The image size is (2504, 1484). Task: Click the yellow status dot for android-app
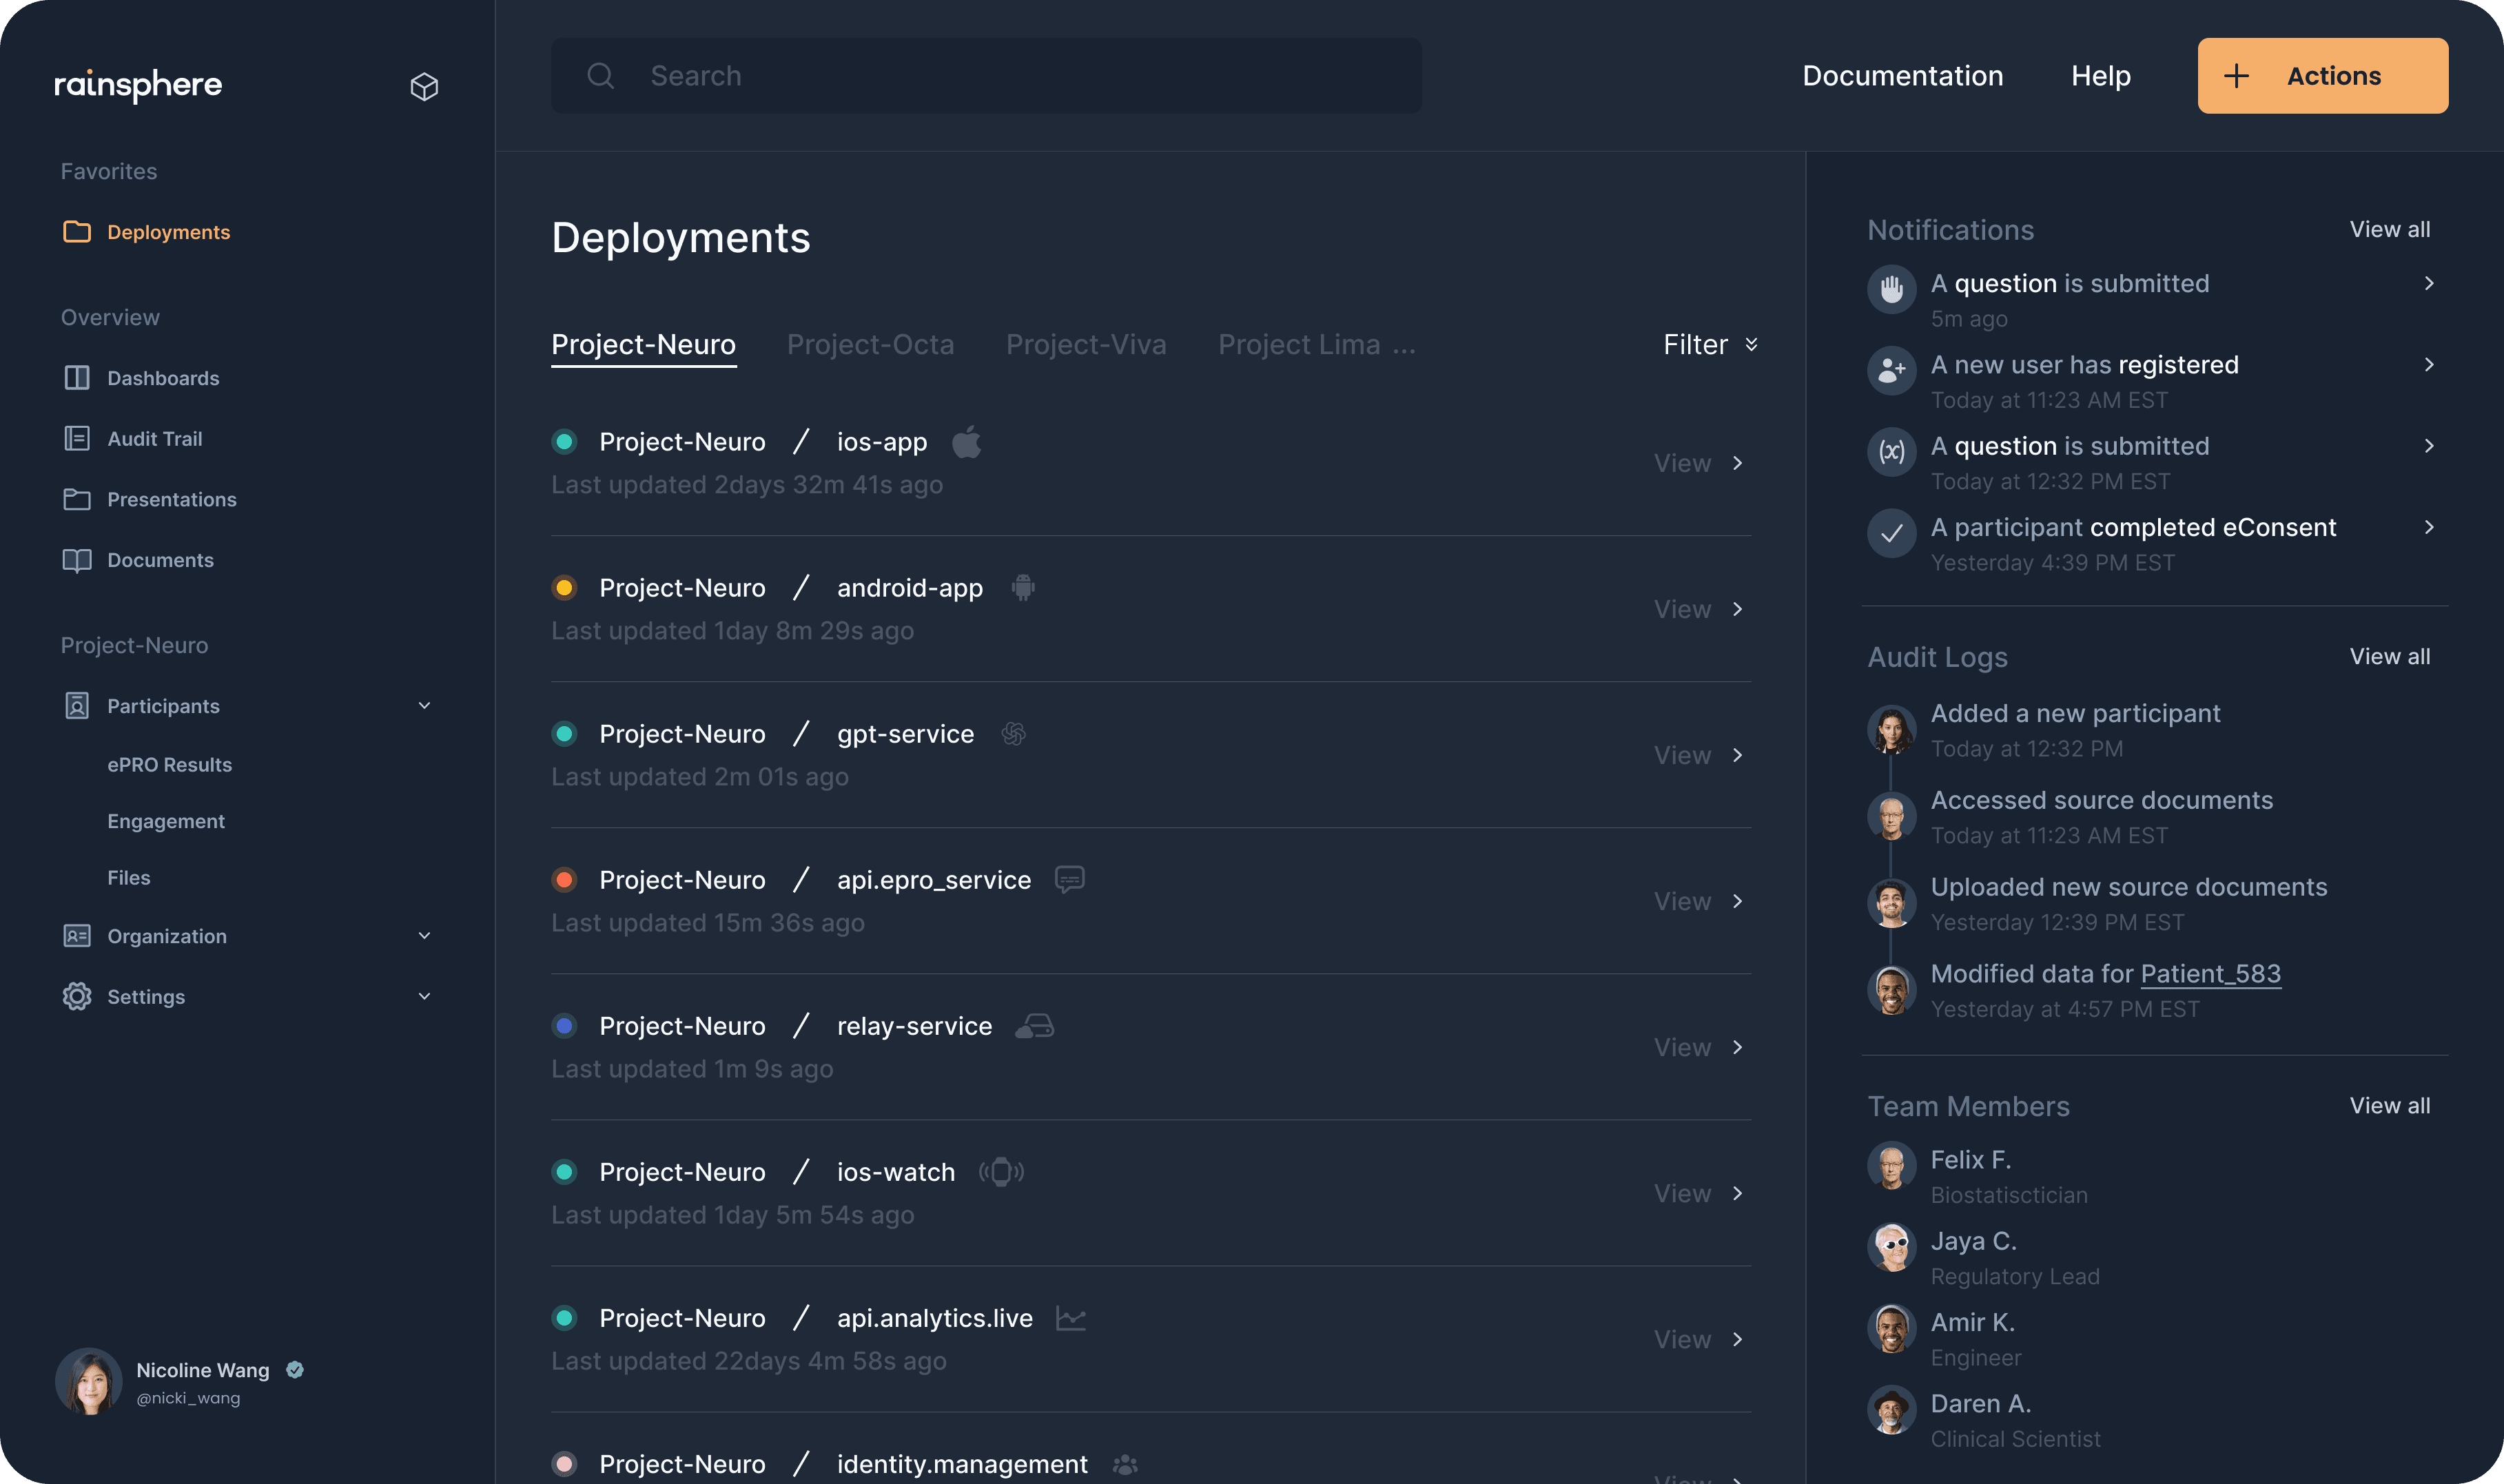coord(565,587)
